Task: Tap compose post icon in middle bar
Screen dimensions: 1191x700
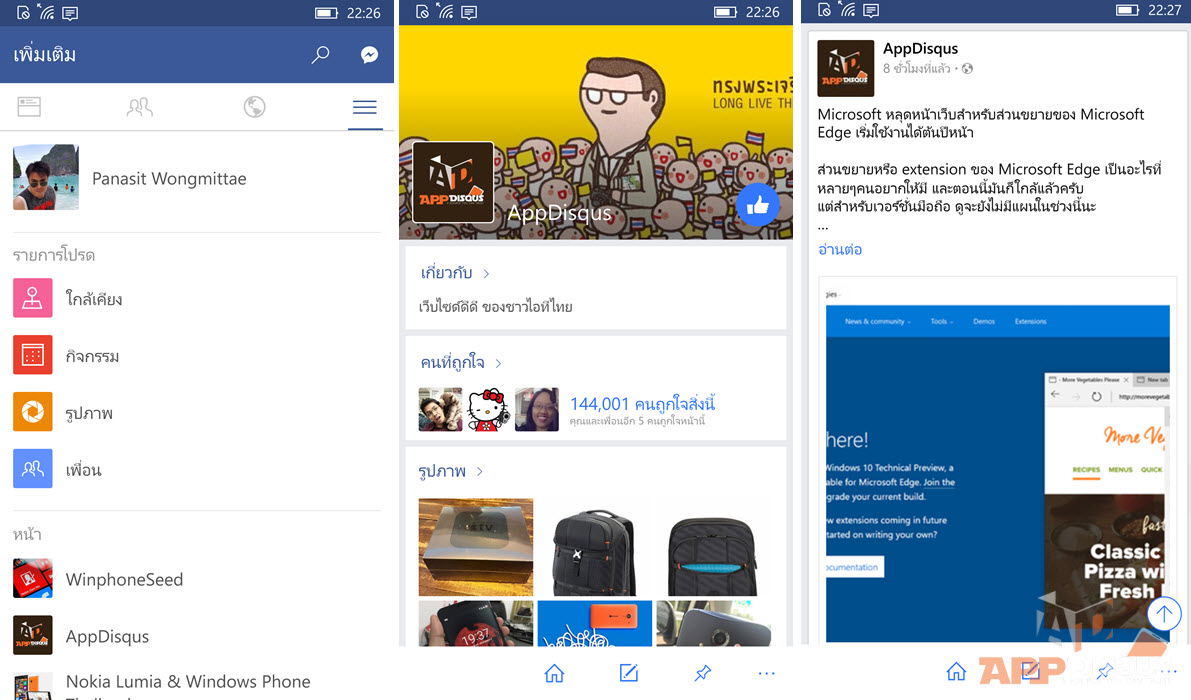Action: click(x=629, y=673)
